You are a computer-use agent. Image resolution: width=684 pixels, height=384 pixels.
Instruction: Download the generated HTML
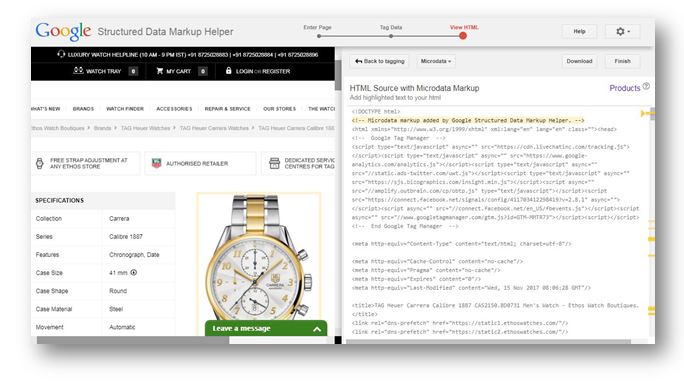(579, 61)
